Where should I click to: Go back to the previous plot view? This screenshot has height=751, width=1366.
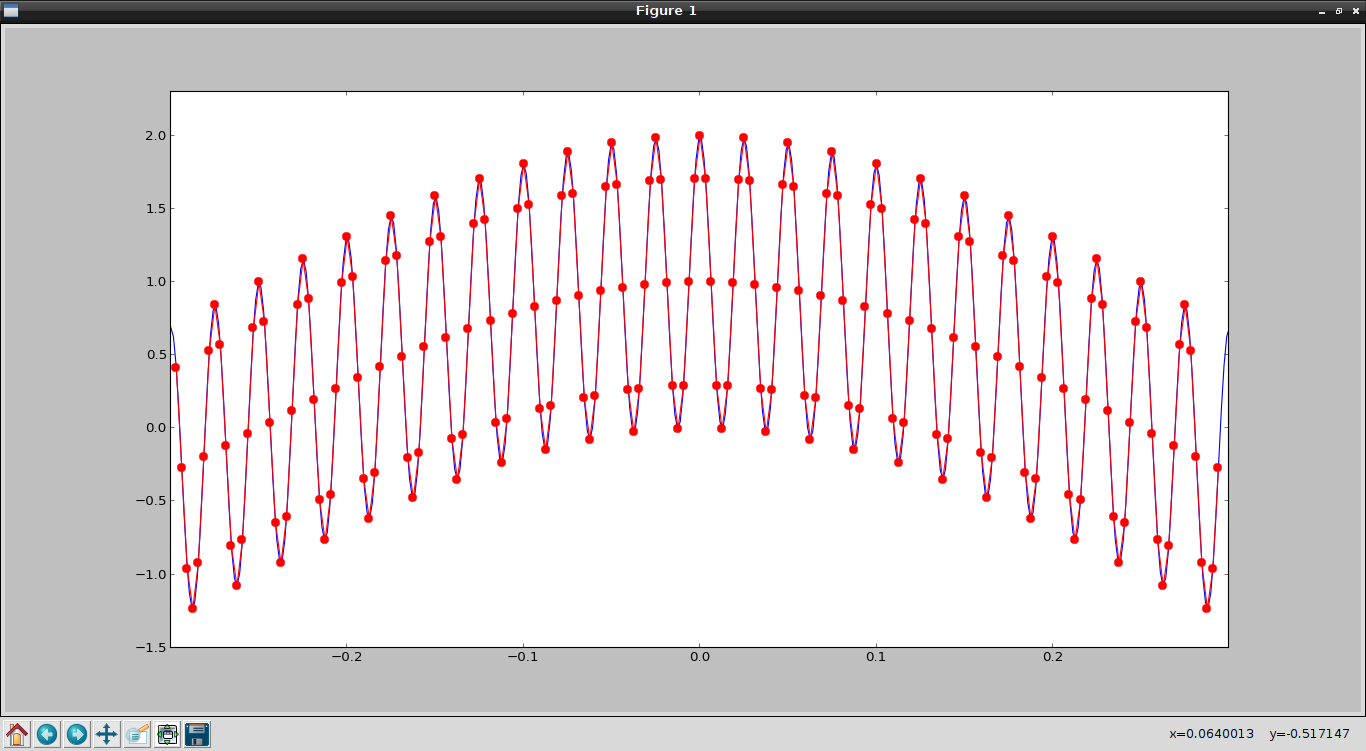coord(47,734)
